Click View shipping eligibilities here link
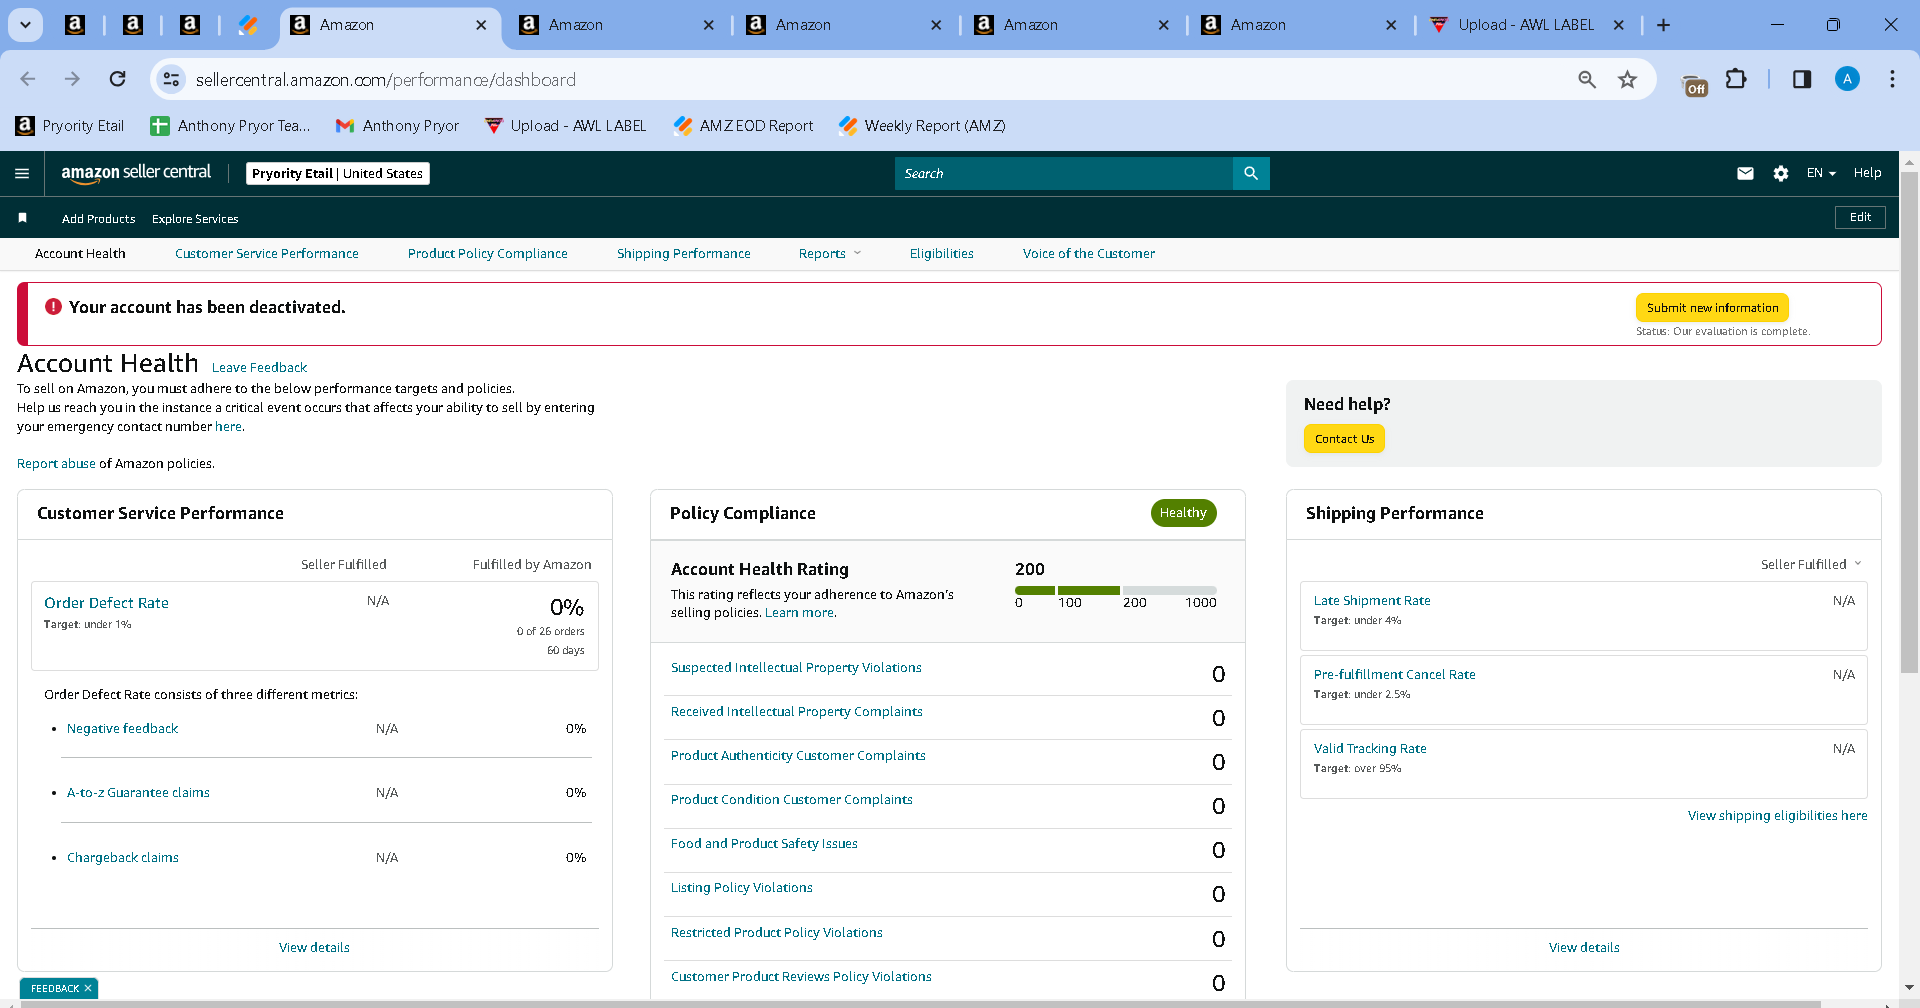The width and height of the screenshot is (1920, 1008). 1778,816
